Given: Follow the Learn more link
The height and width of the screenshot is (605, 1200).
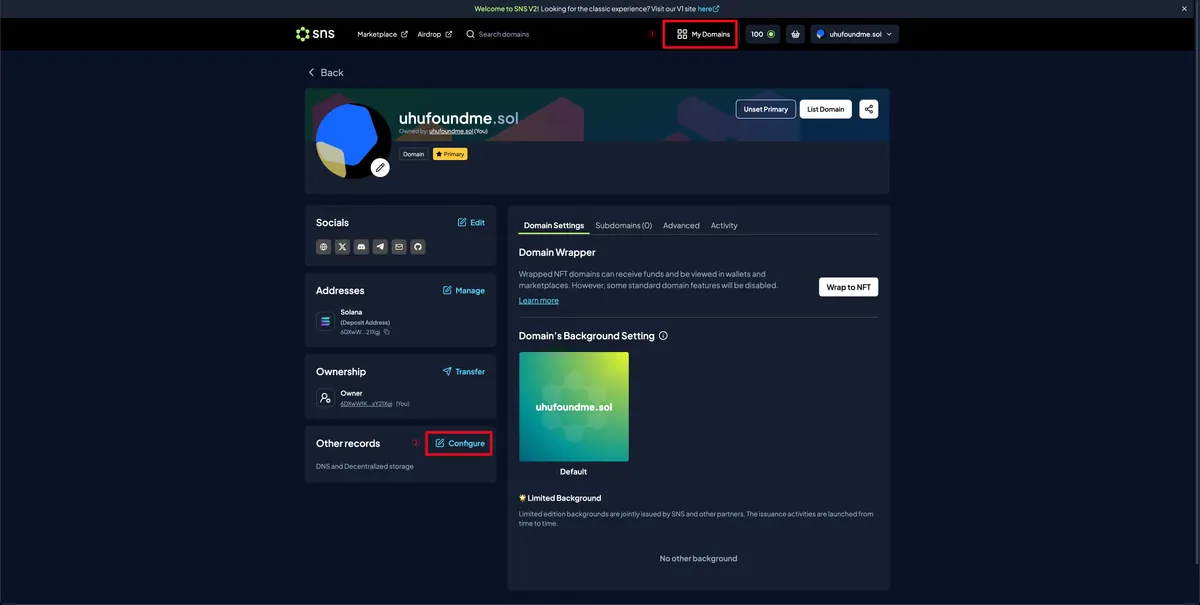Looking at the screenshot, I should (x=538, y=300).
